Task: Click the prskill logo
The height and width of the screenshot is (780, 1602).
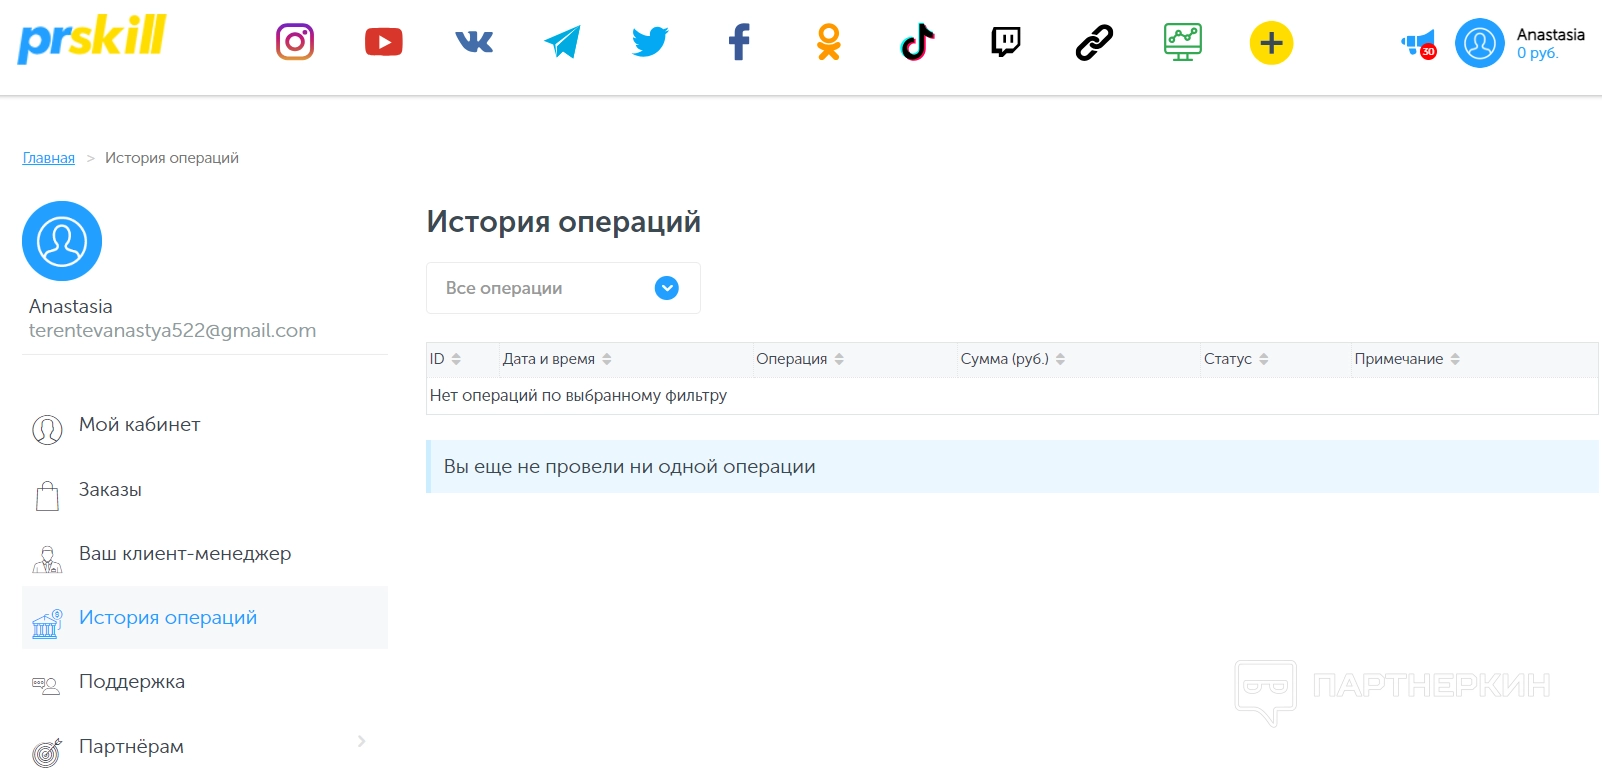Action: pyautogui.click(x=92, y=39)
